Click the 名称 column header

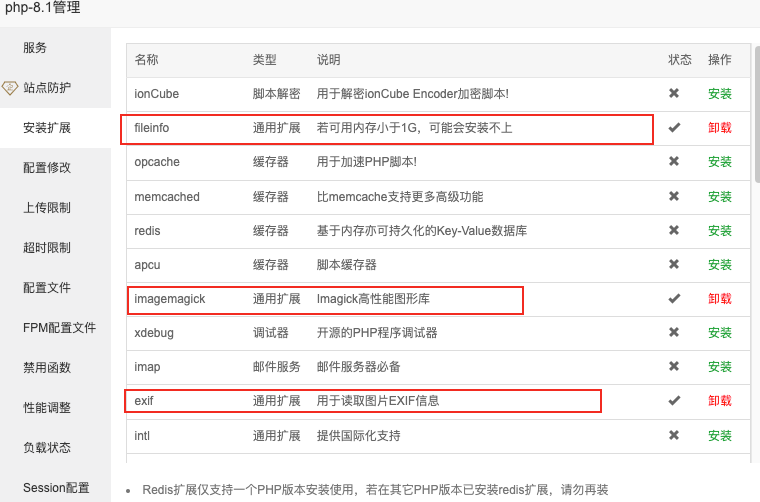(x=146, y=60)
